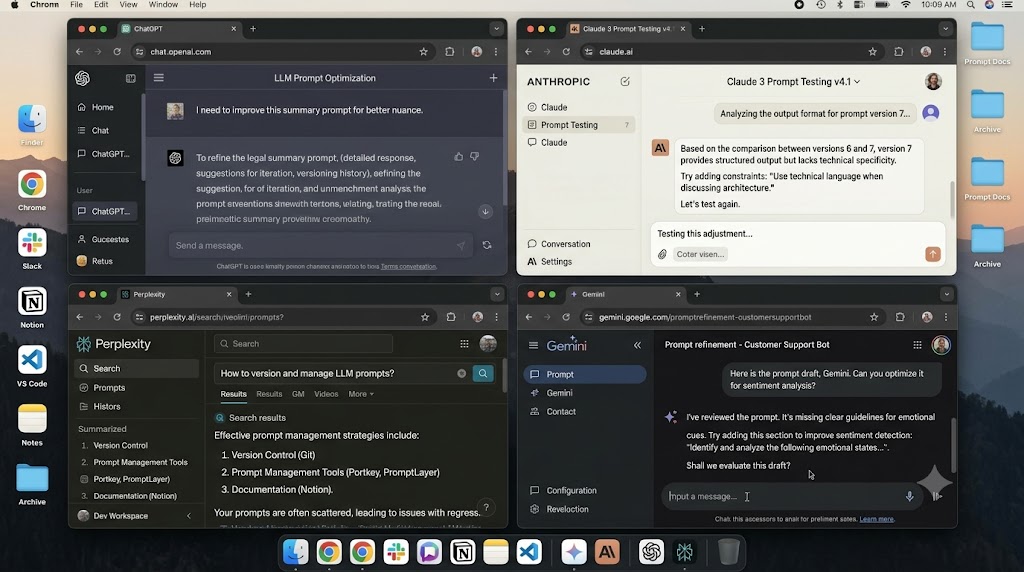Open tab list dropdown in ChatGPT window
1024x572 pixels.
click(x=496, y=29)
